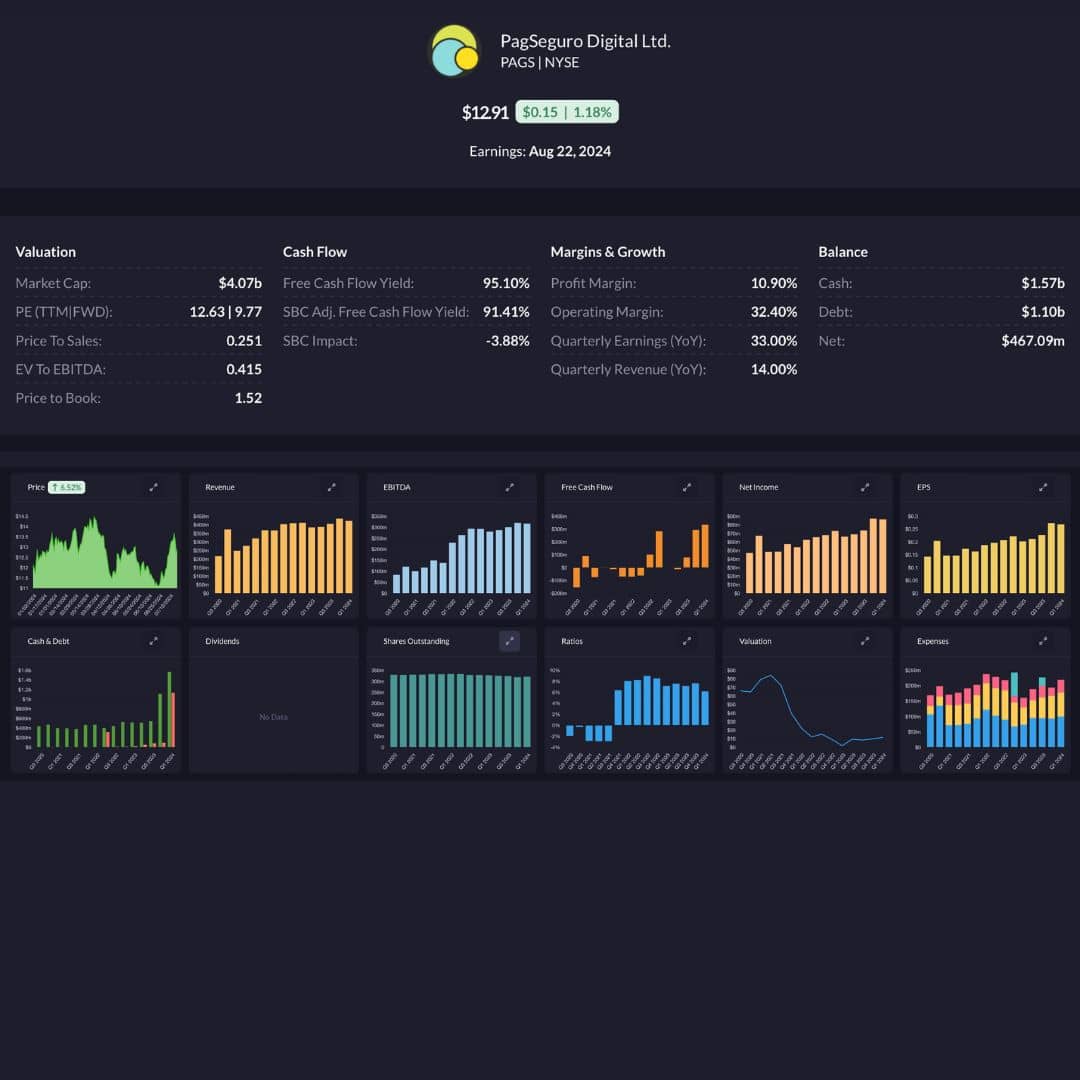Click the Earnings: Aug 22, 2024 date
1080x1080 pixels.
[540, 152]
